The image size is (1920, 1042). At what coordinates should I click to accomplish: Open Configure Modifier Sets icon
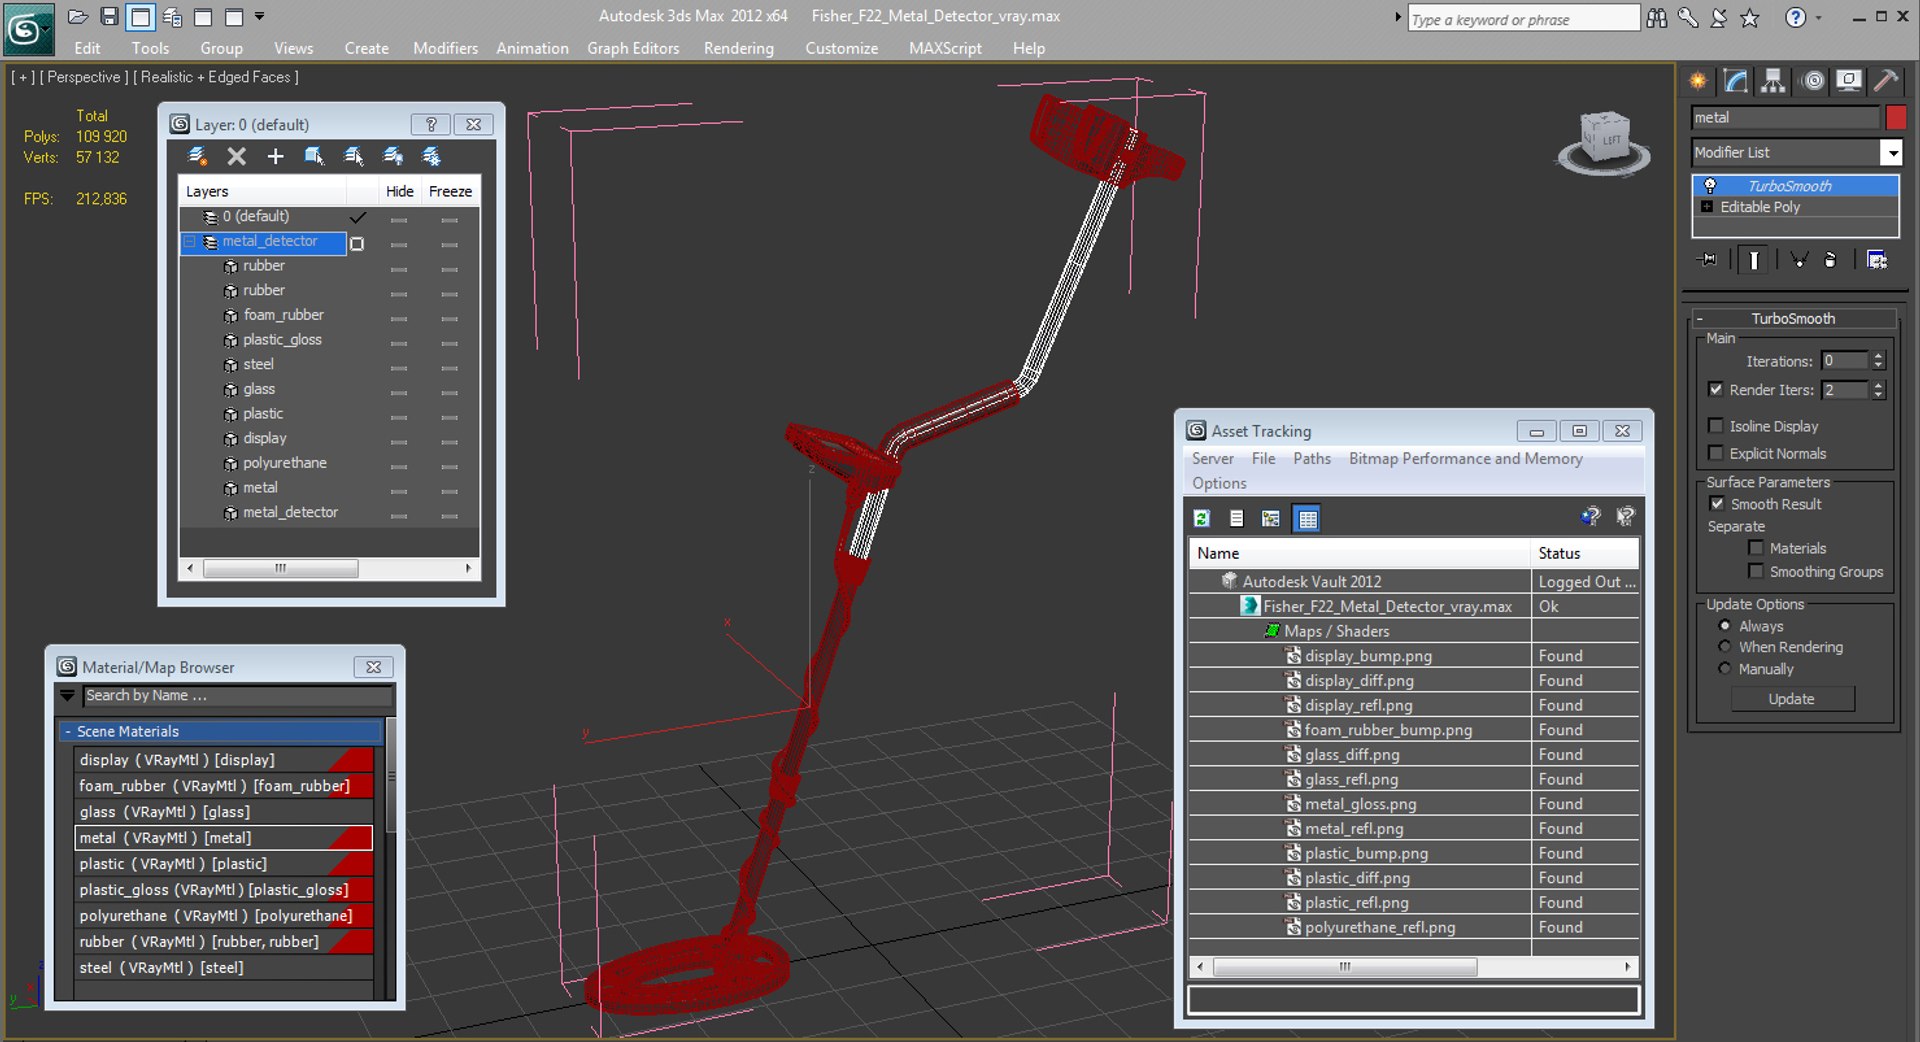click(1877, 260)
